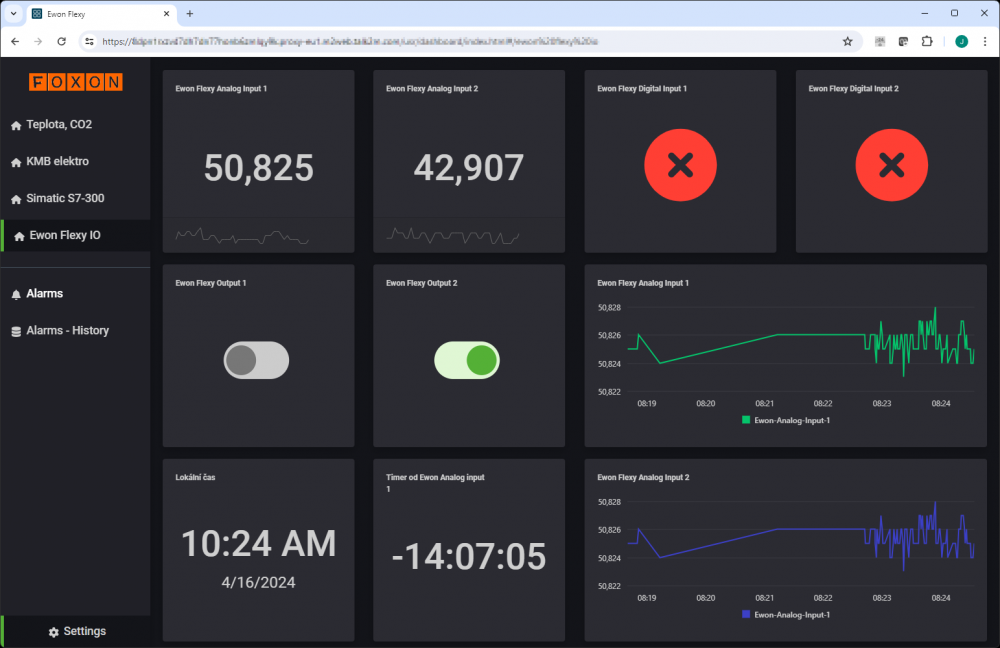Click the FOXON logo
The width and height of the screenshot is (1000, 648).
[75, 82]
